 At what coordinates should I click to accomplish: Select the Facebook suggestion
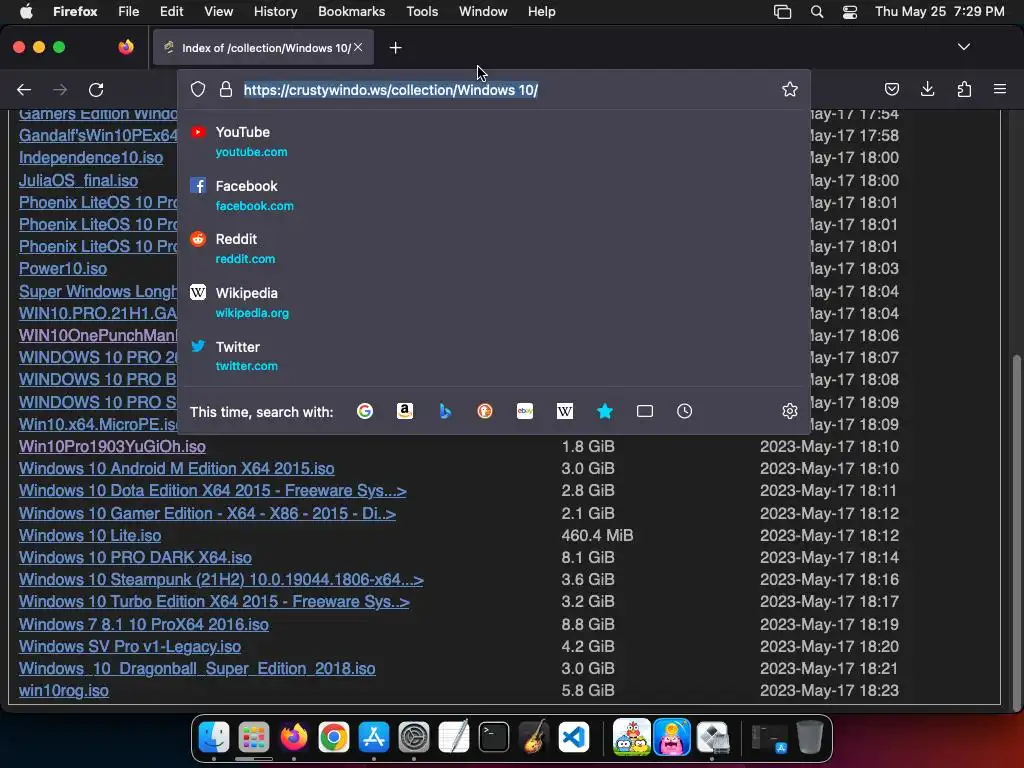[x=494, y=195]
